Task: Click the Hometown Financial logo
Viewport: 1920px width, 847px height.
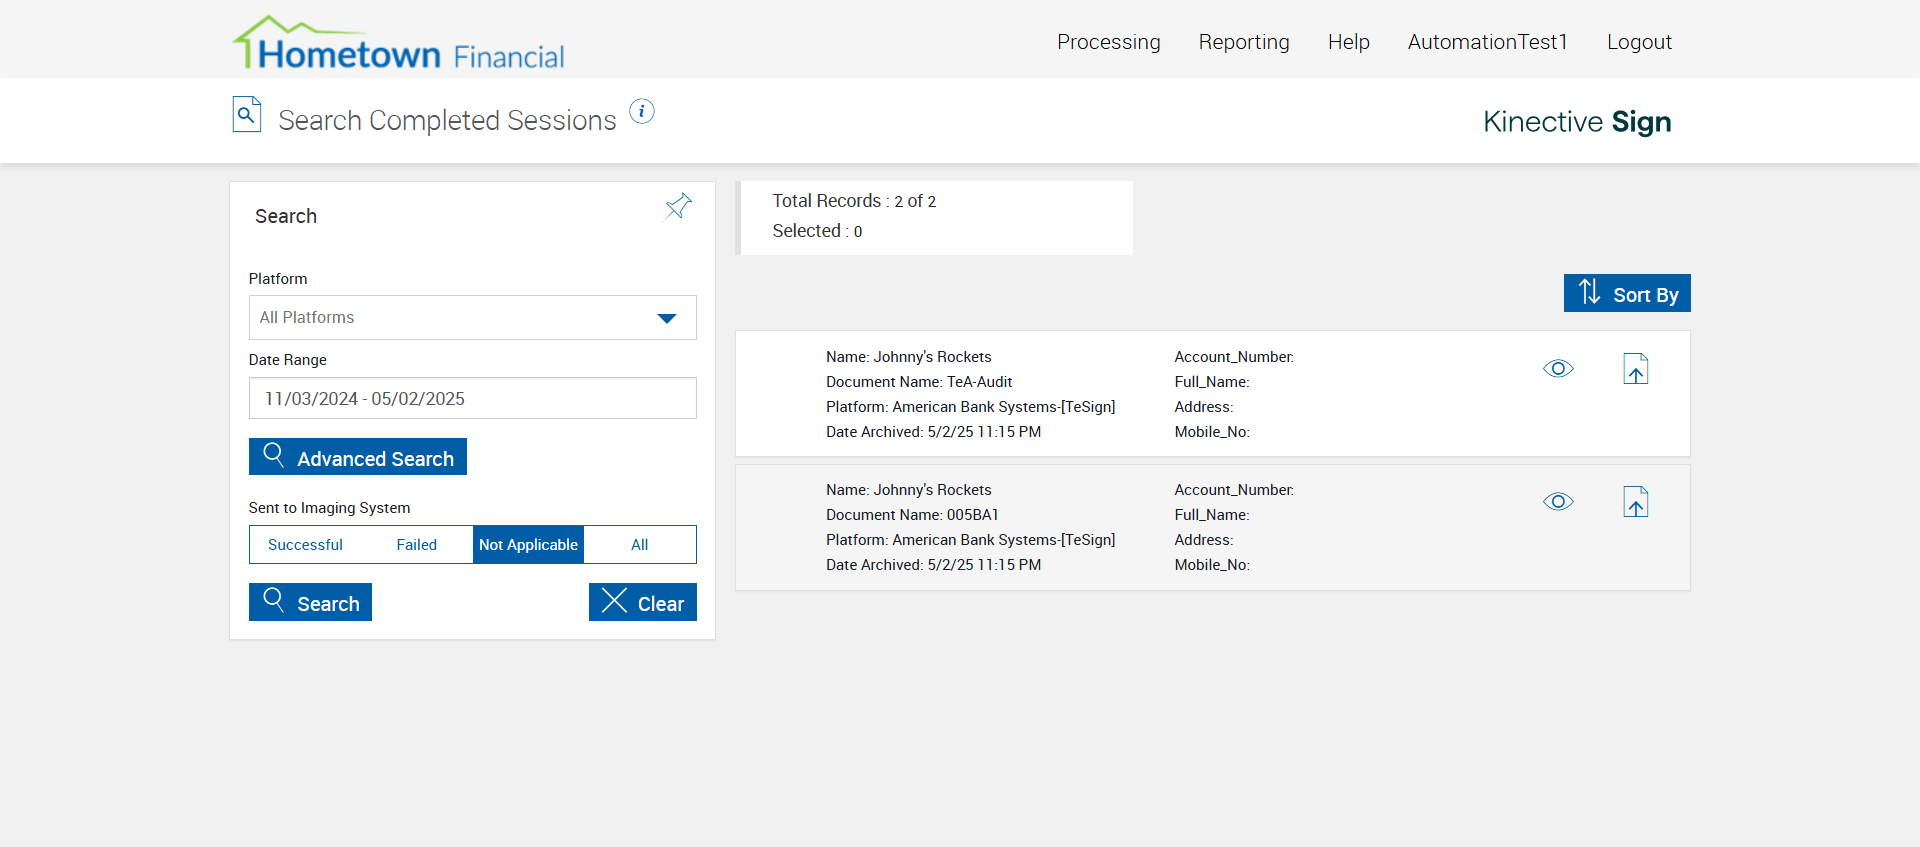Action: (x=398, y=44)
